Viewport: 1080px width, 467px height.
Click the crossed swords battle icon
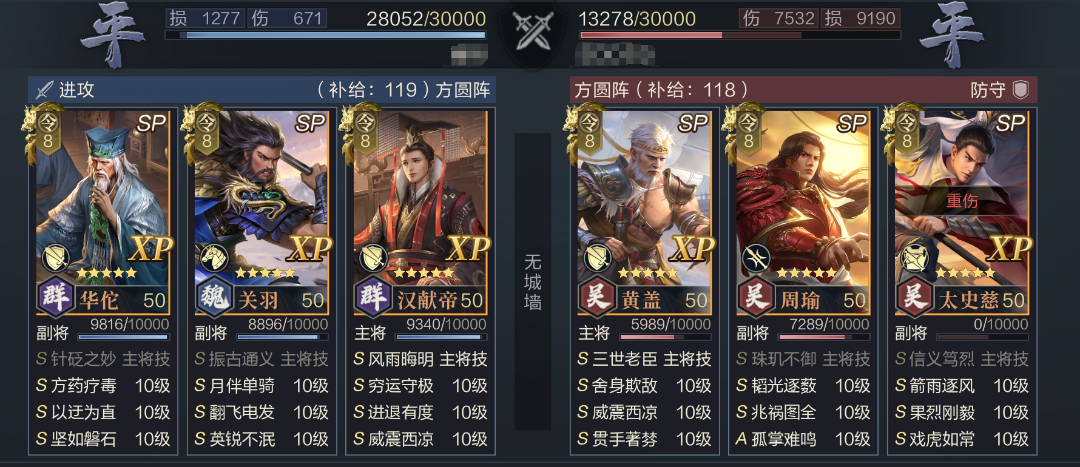532,30
